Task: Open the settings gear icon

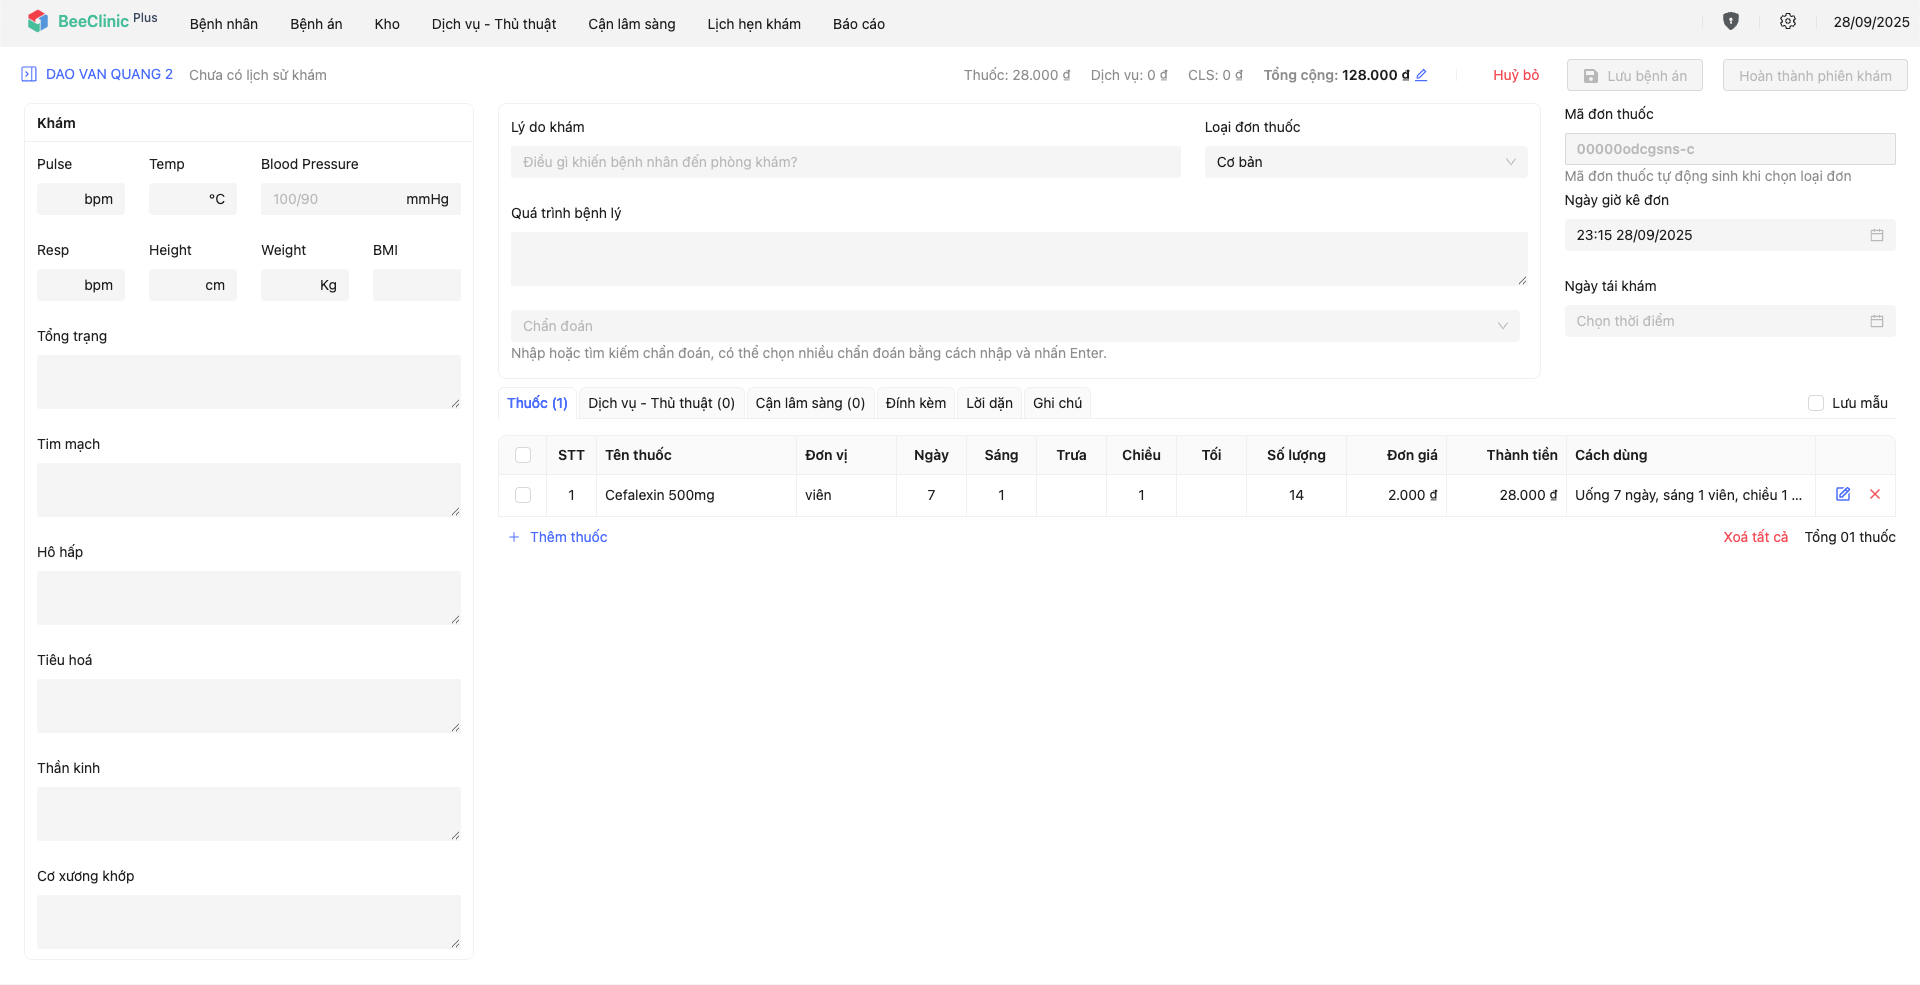Action: pyautogui.click(x=1787, y=22)
